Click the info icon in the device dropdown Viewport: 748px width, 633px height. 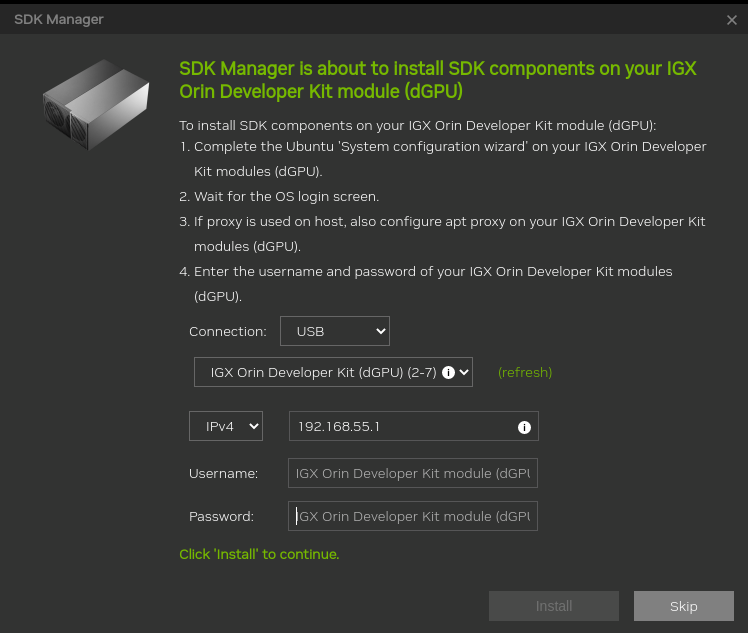(x=448, y=373)
